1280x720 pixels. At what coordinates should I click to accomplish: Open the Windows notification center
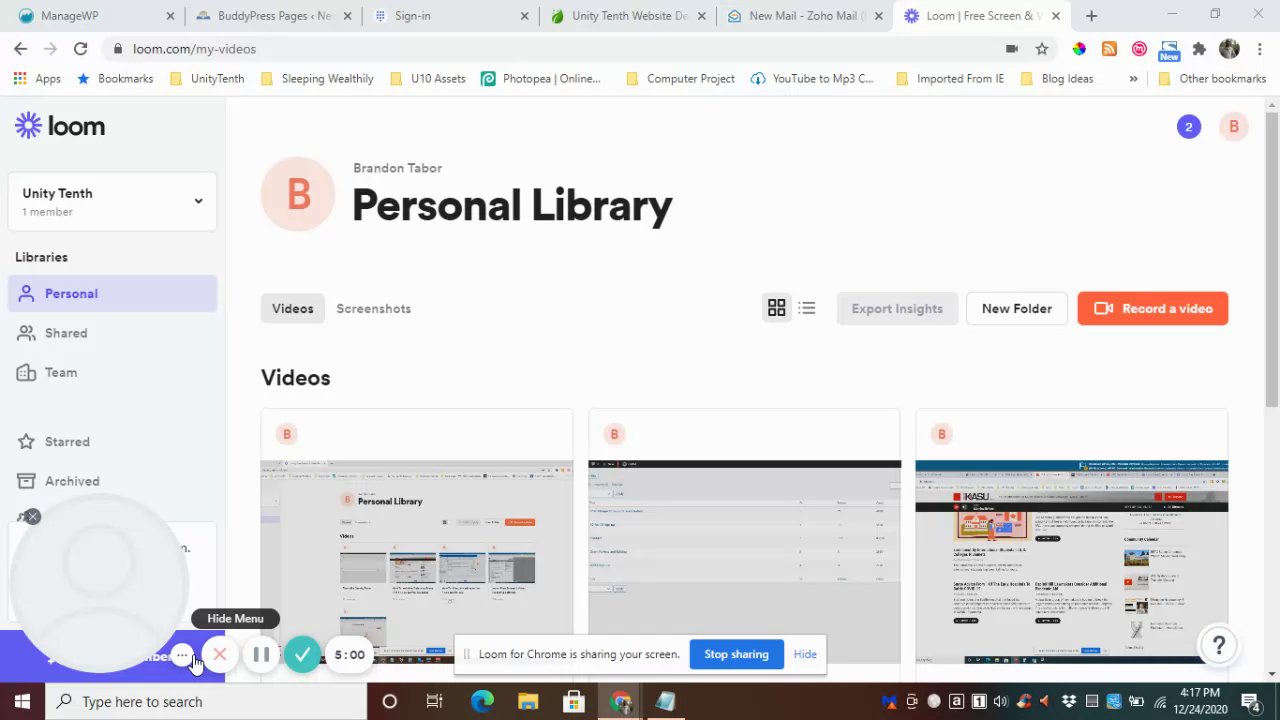(x=1250, y=702)
